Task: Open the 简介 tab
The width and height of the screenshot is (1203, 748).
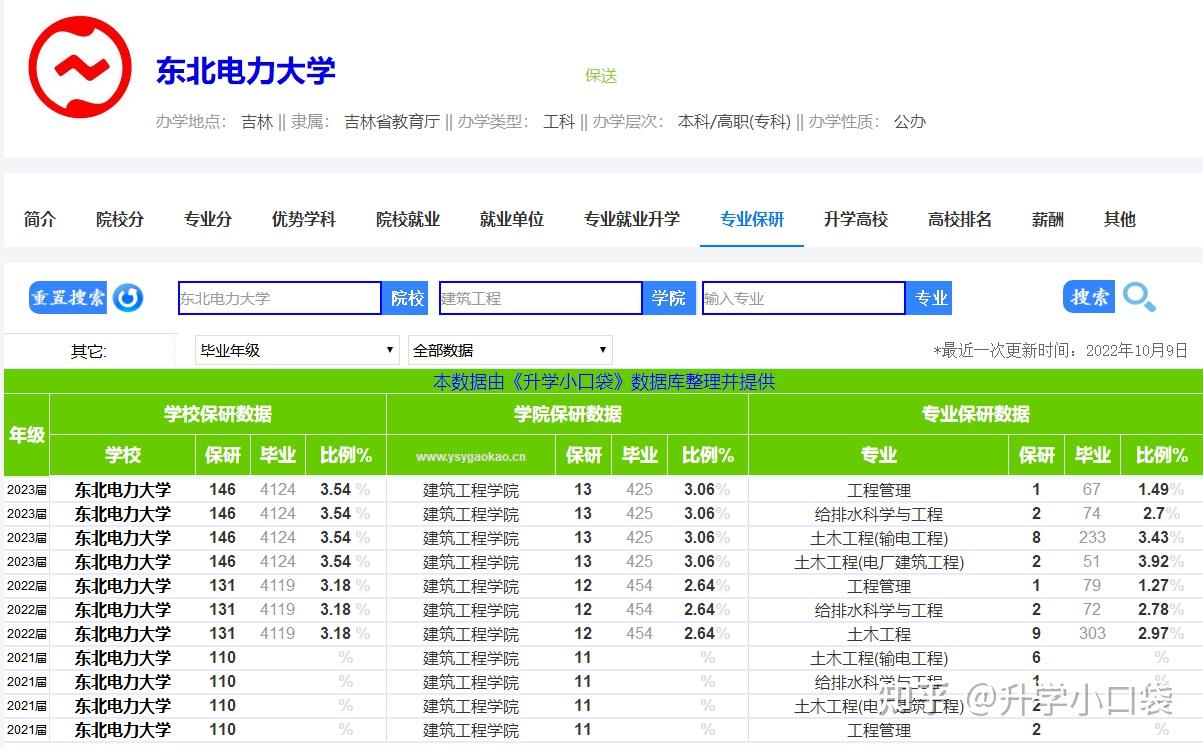Action: coord(40,219)
